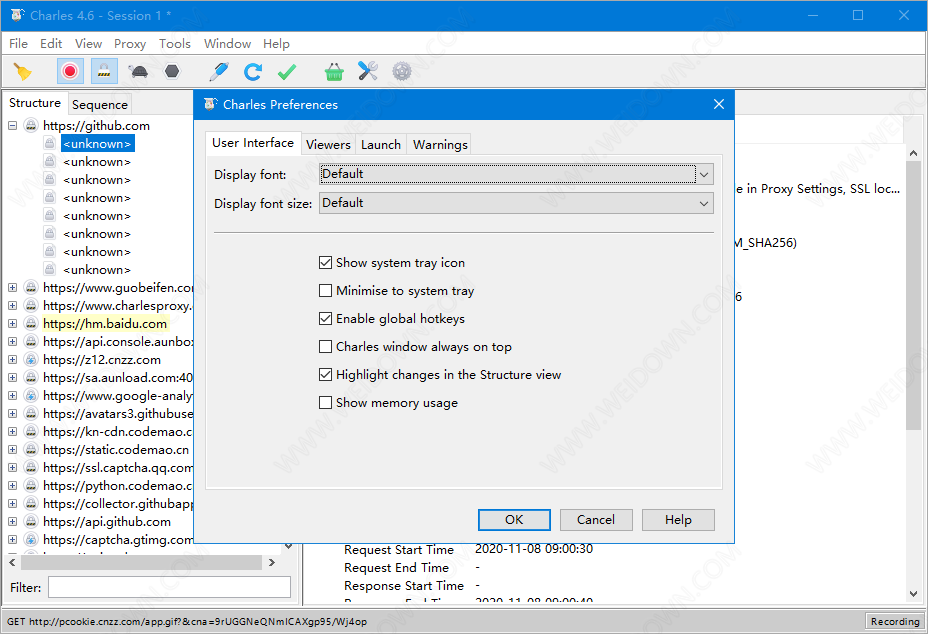Expand the https://static.codemao.cn node
Screen dimensions: 928x634
coord(12,449)
